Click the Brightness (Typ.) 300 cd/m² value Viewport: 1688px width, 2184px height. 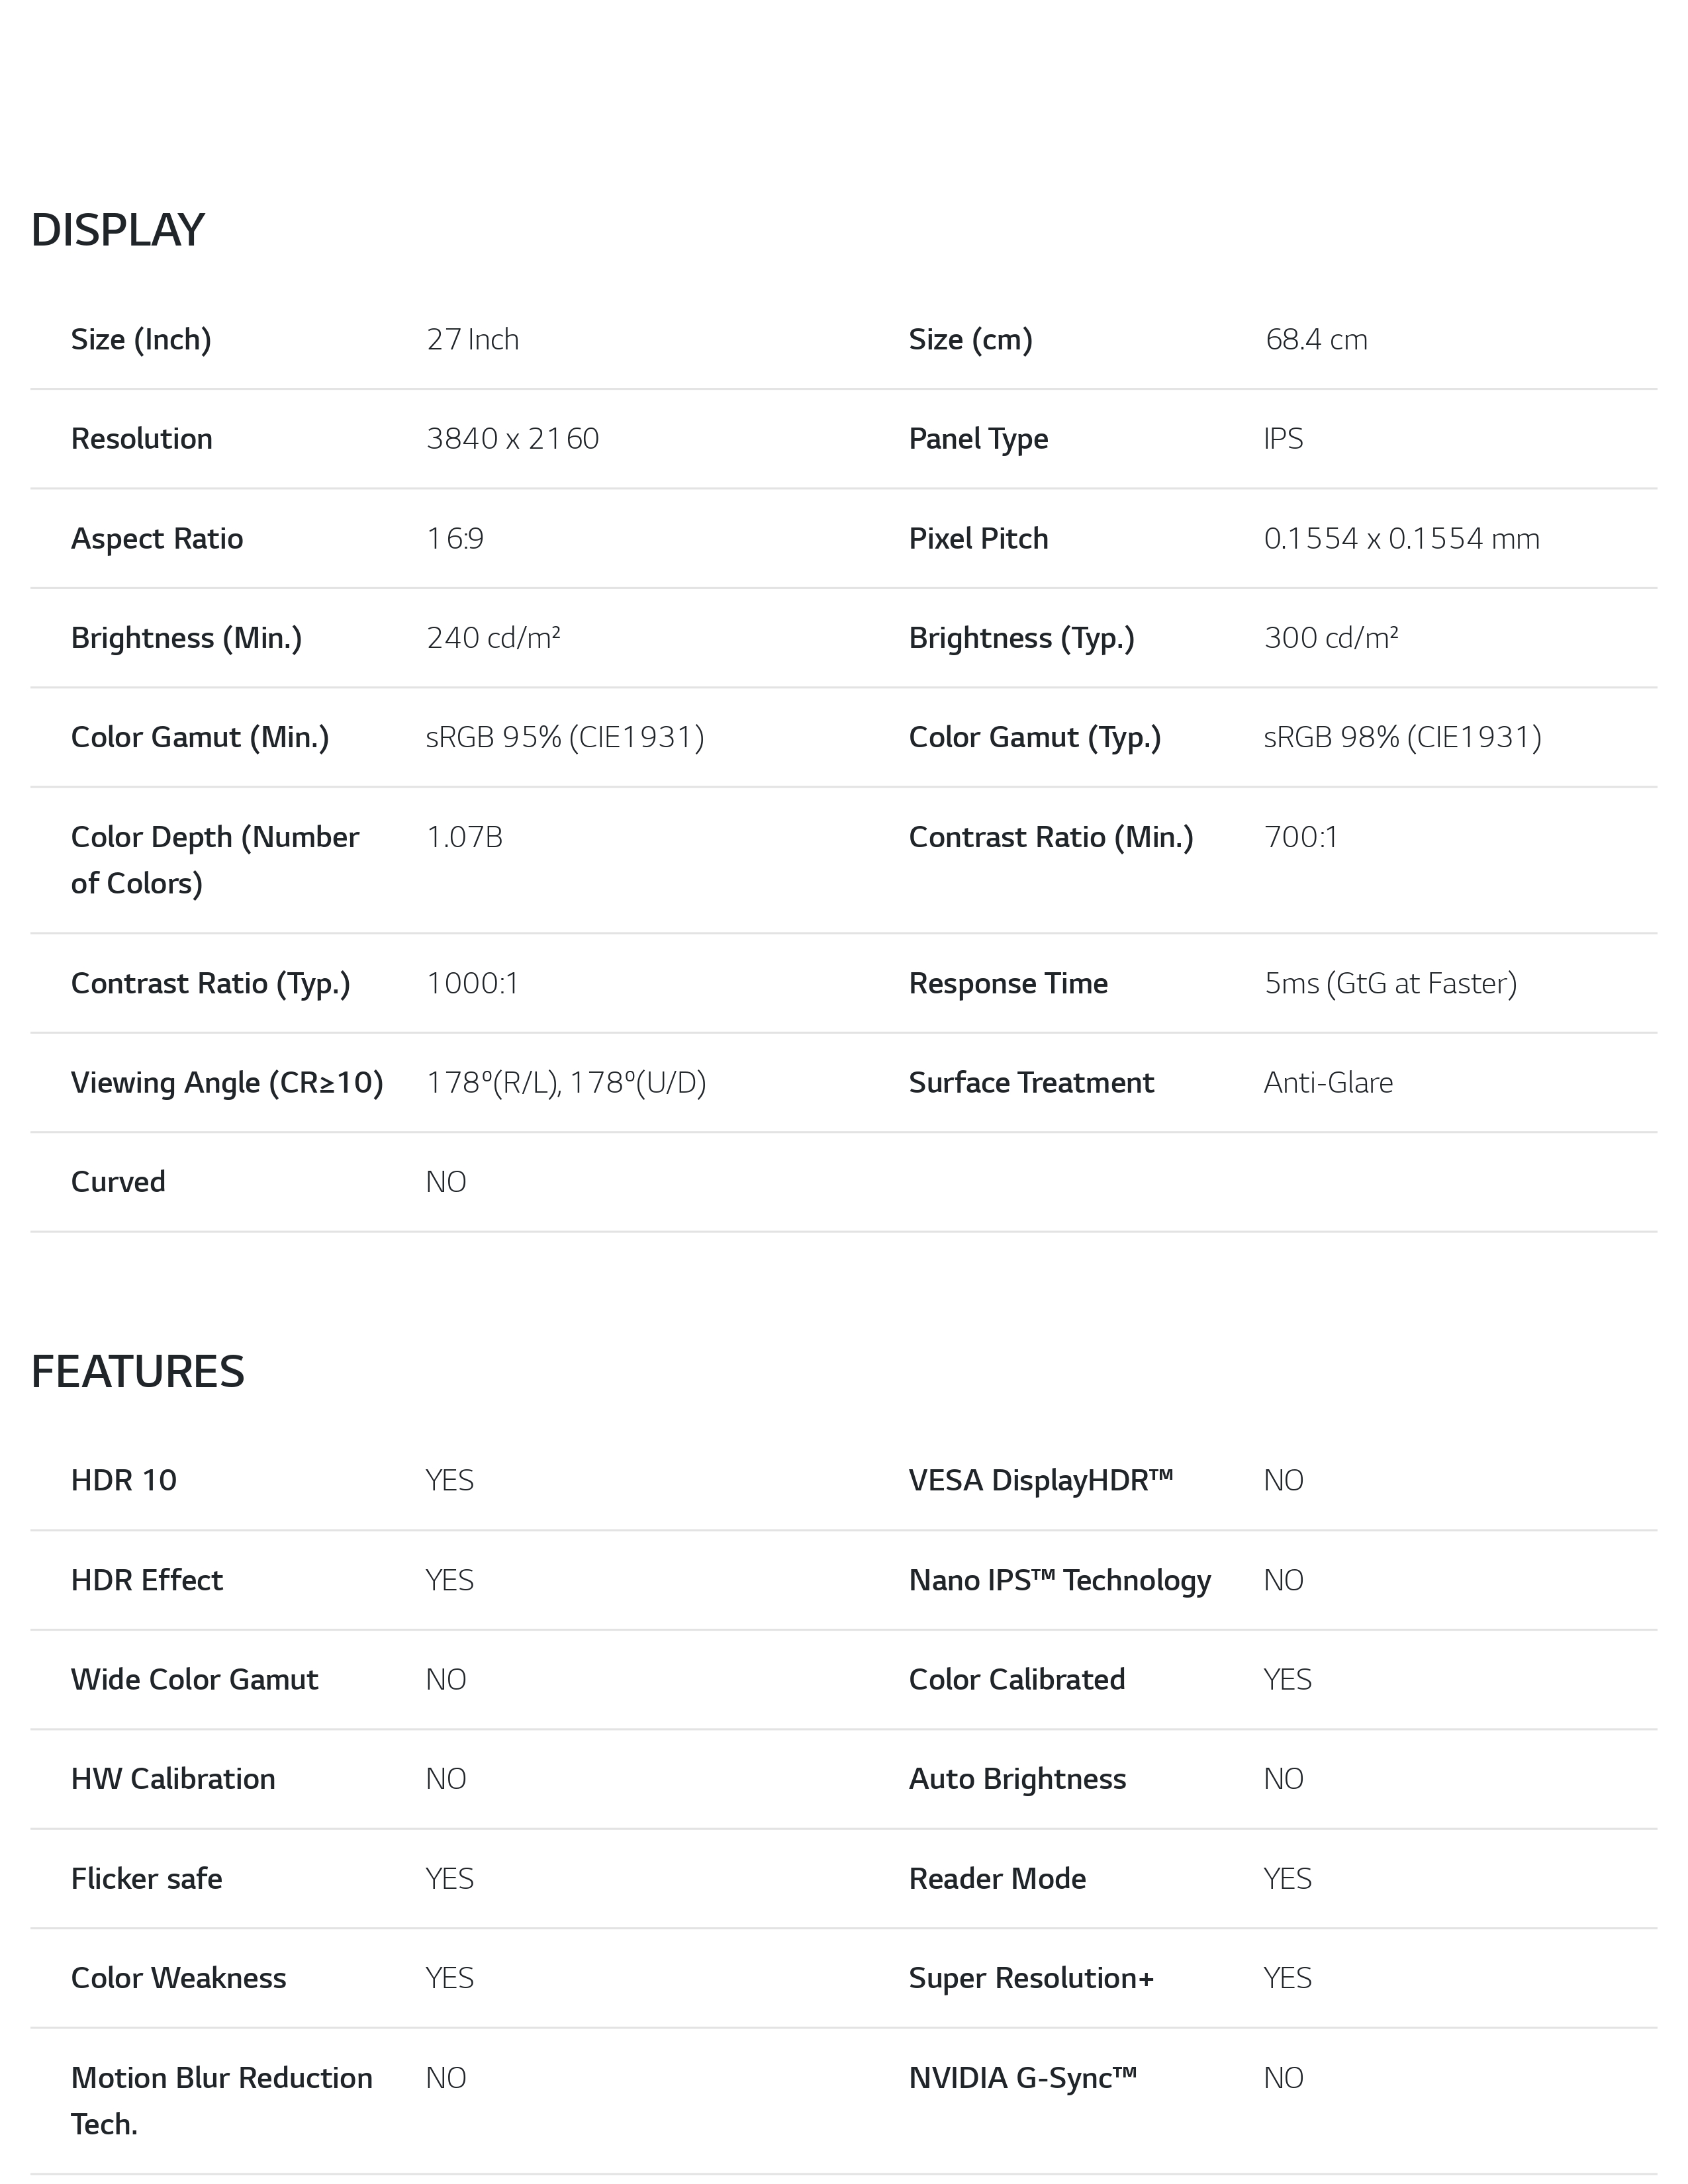coord(1331,638)
